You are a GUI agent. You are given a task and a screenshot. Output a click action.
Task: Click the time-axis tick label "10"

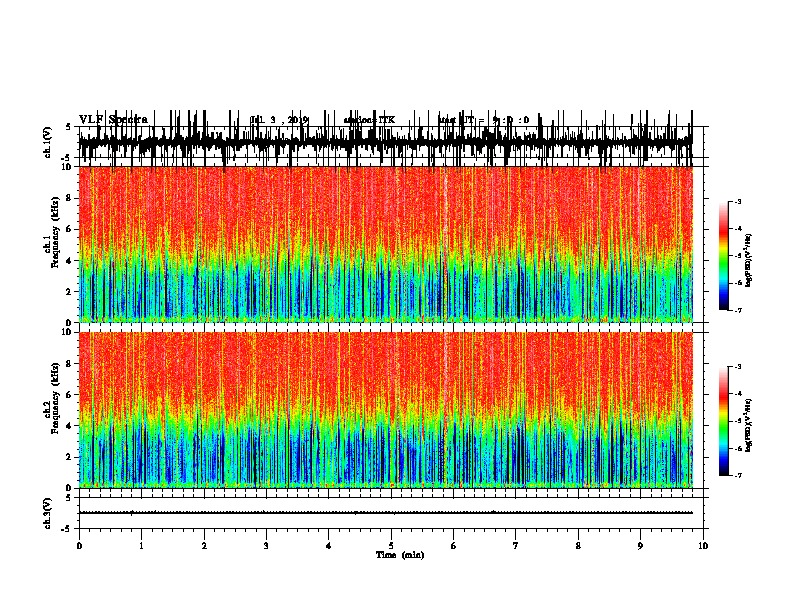[703, 546]
